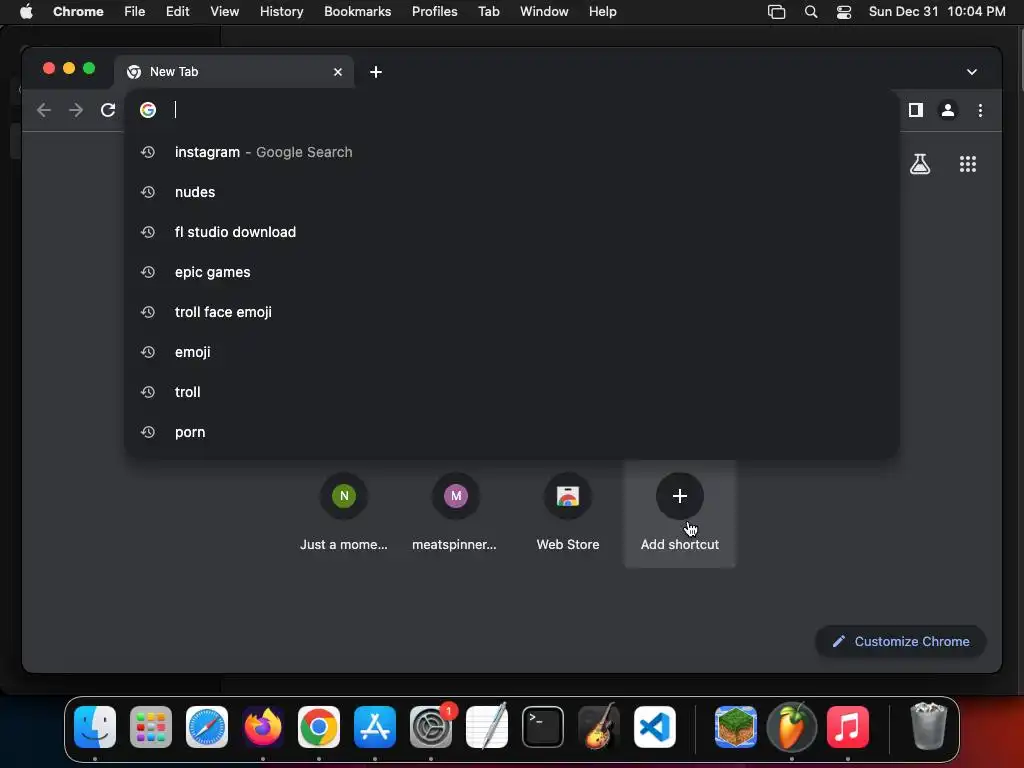Select the epic games suggestion
Screen dimensions: 1024x768
coord(511,272)
